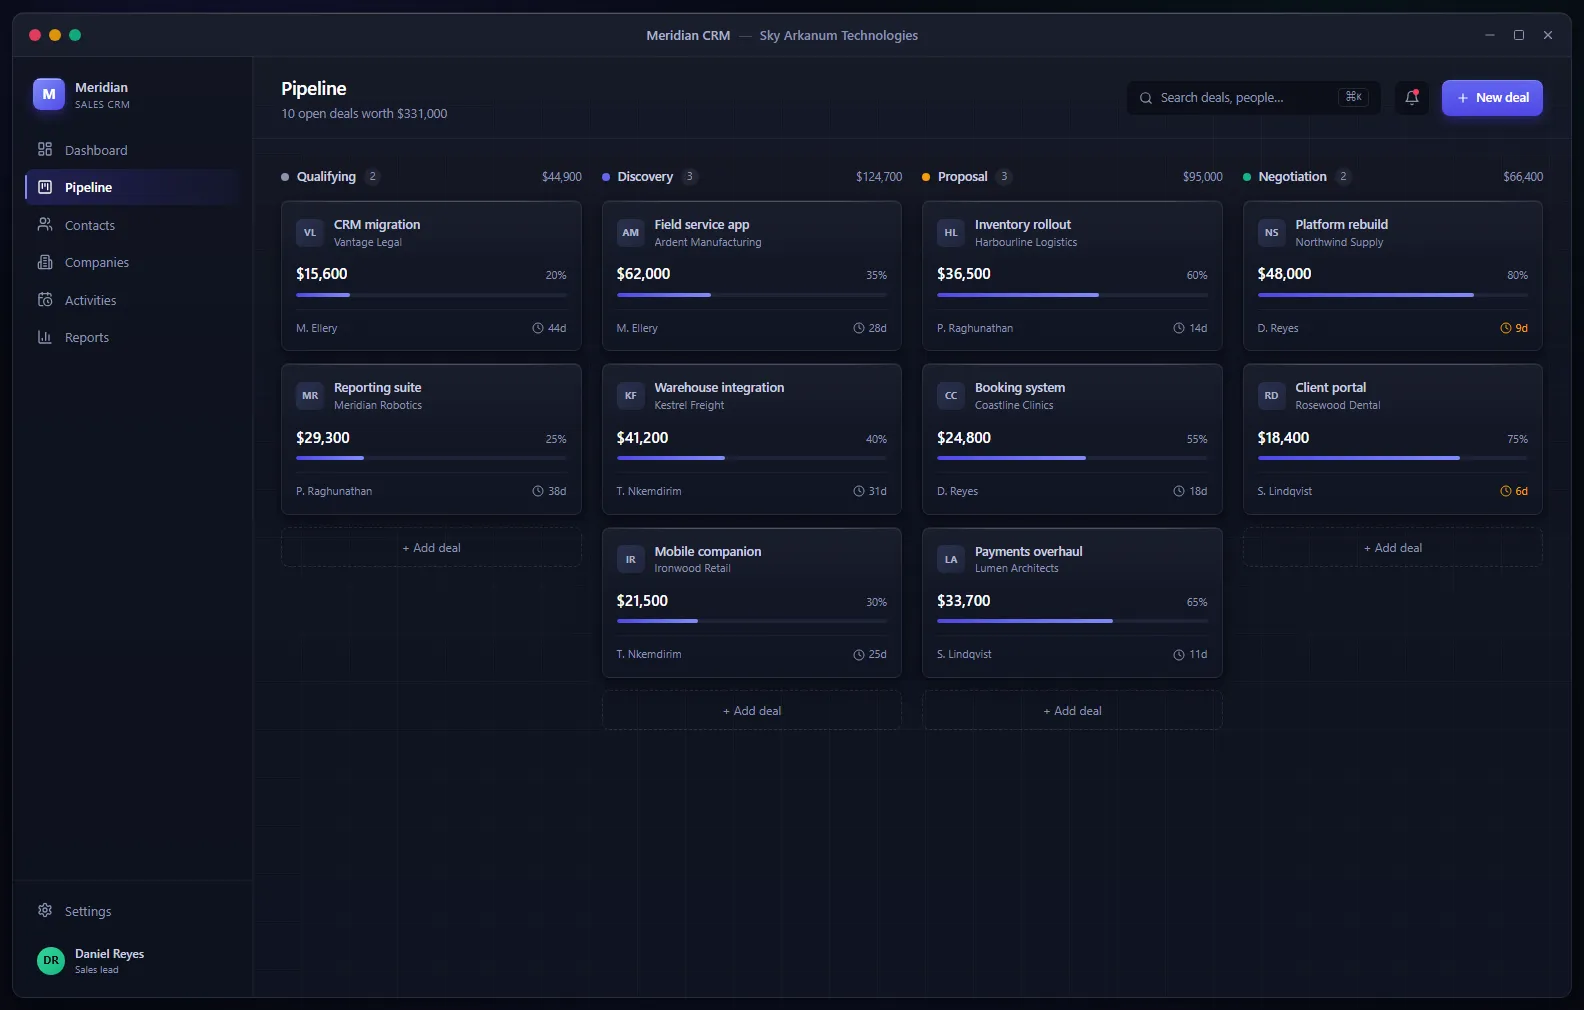Click the Contacts people icon
The image size is (1584, 1010).
pyautogui.click(x=45, y=225)
